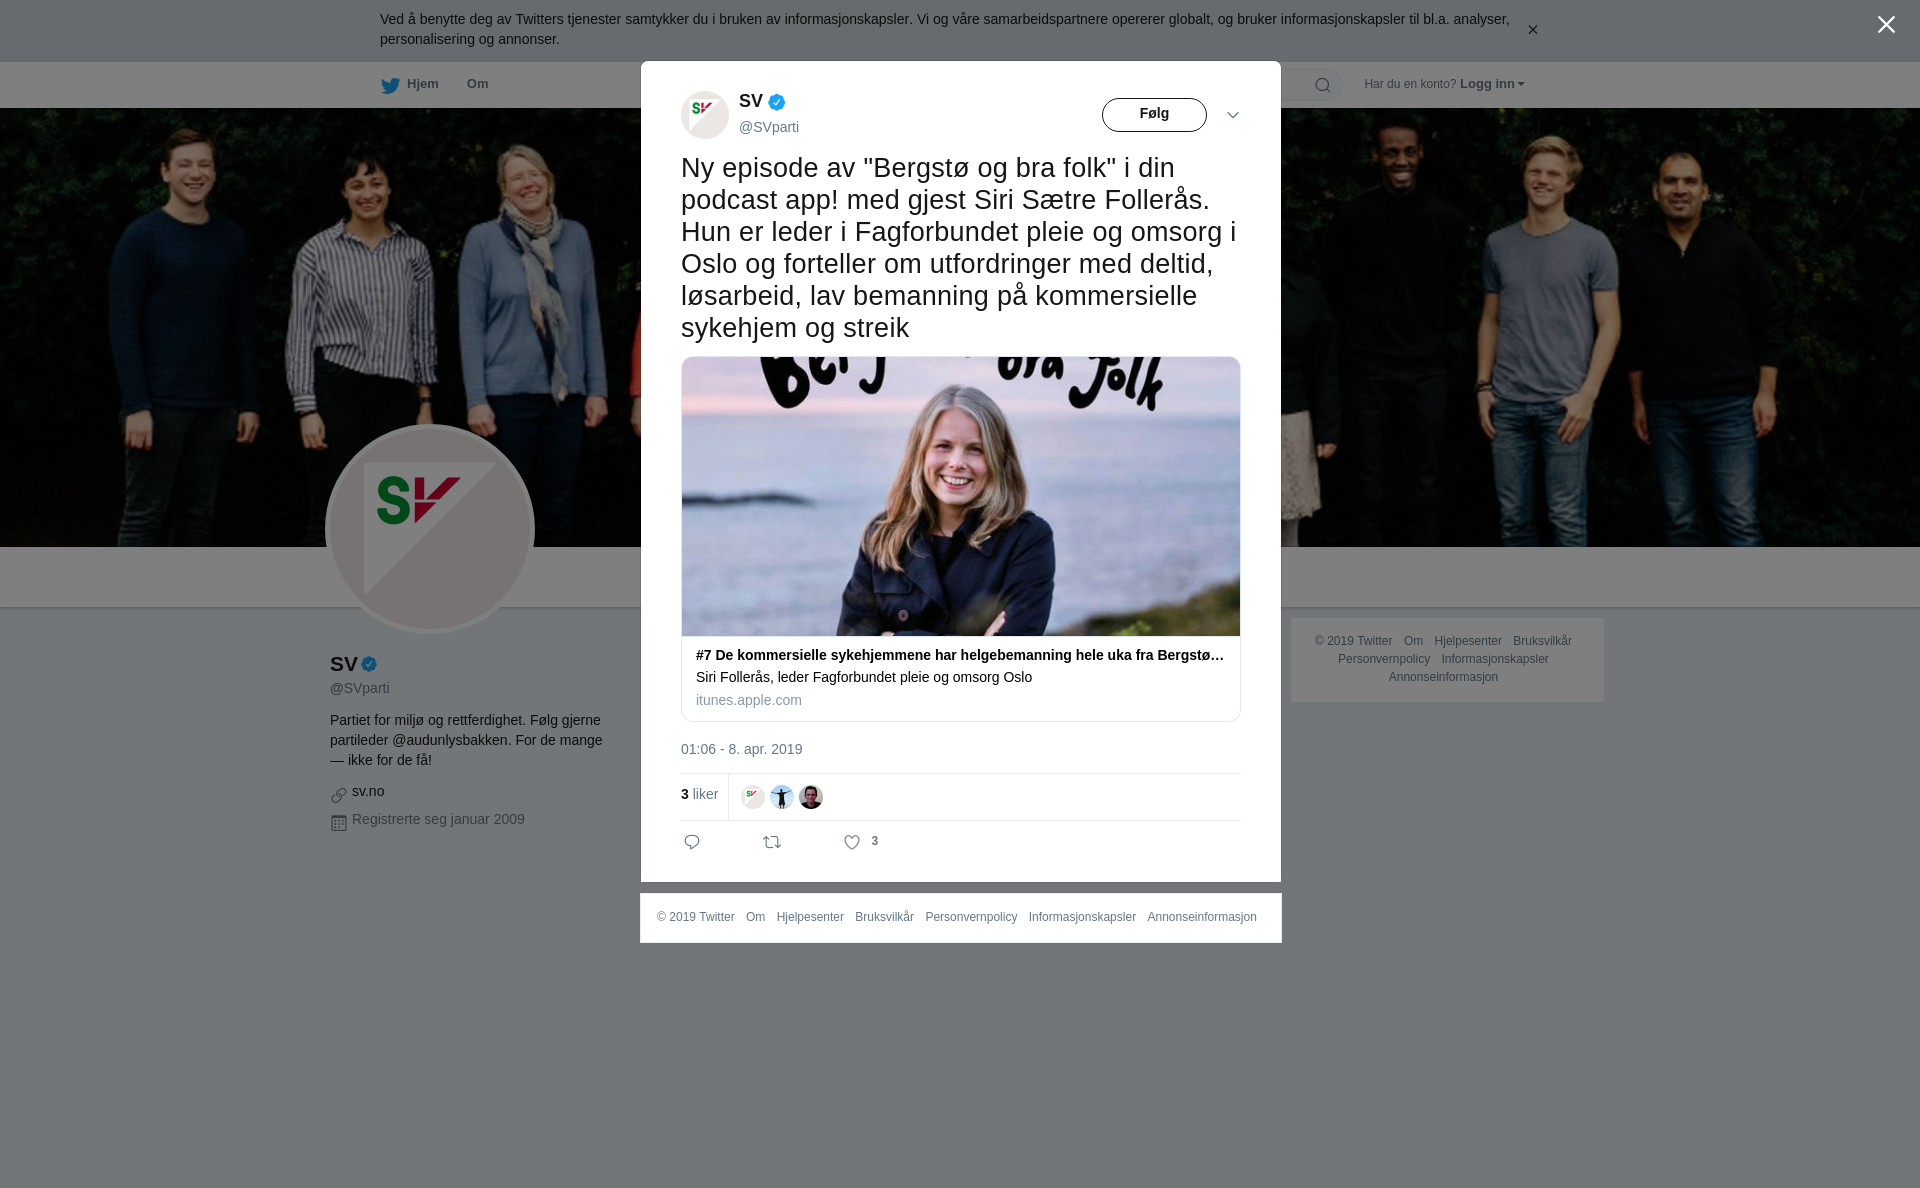Click the first liker avatar with SV logo
This screenshot has height=1188, width=1920.
pos(753,797)
